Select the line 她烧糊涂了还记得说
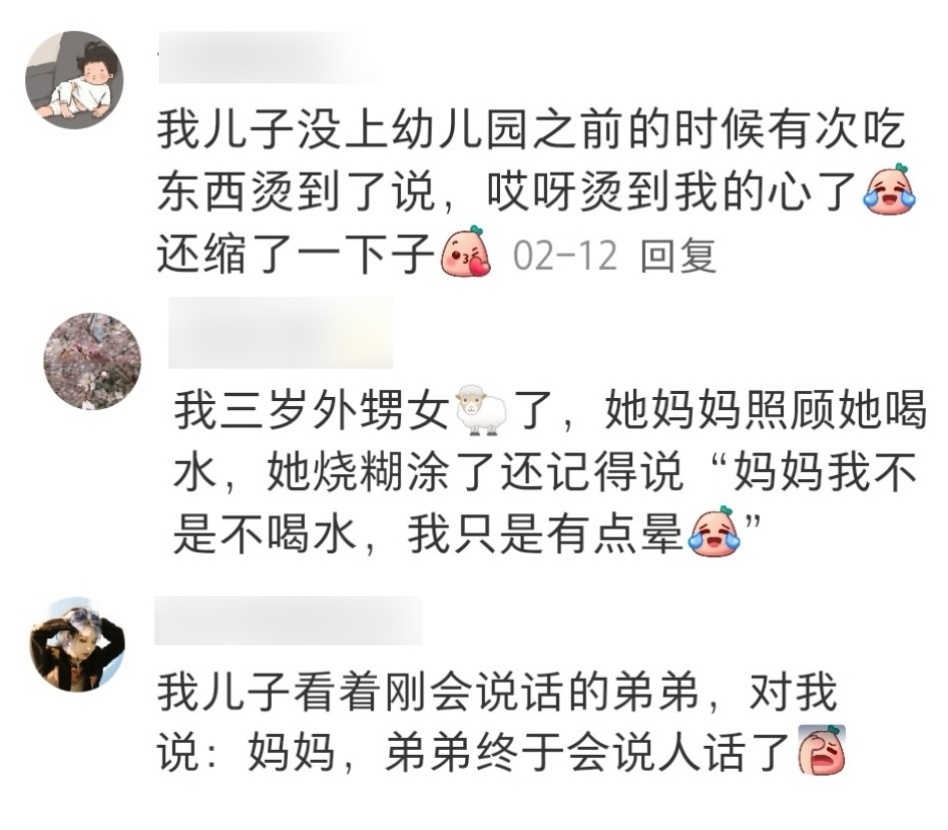 pos(475,472)
